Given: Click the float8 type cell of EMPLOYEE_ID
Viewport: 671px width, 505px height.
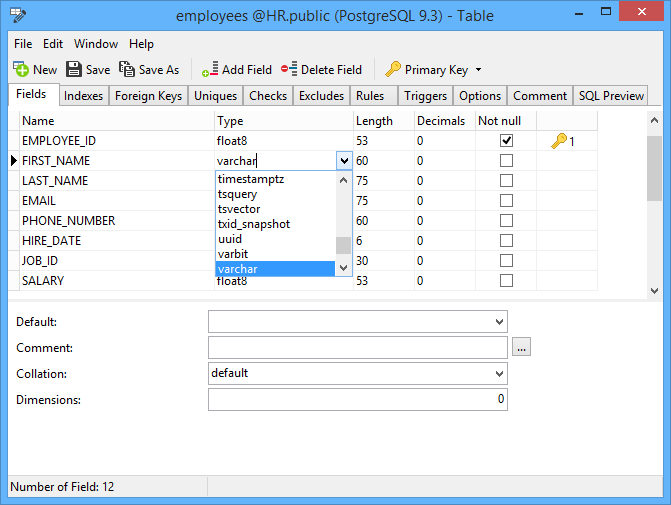Looking at the screenshot, I should click(284, 141).
